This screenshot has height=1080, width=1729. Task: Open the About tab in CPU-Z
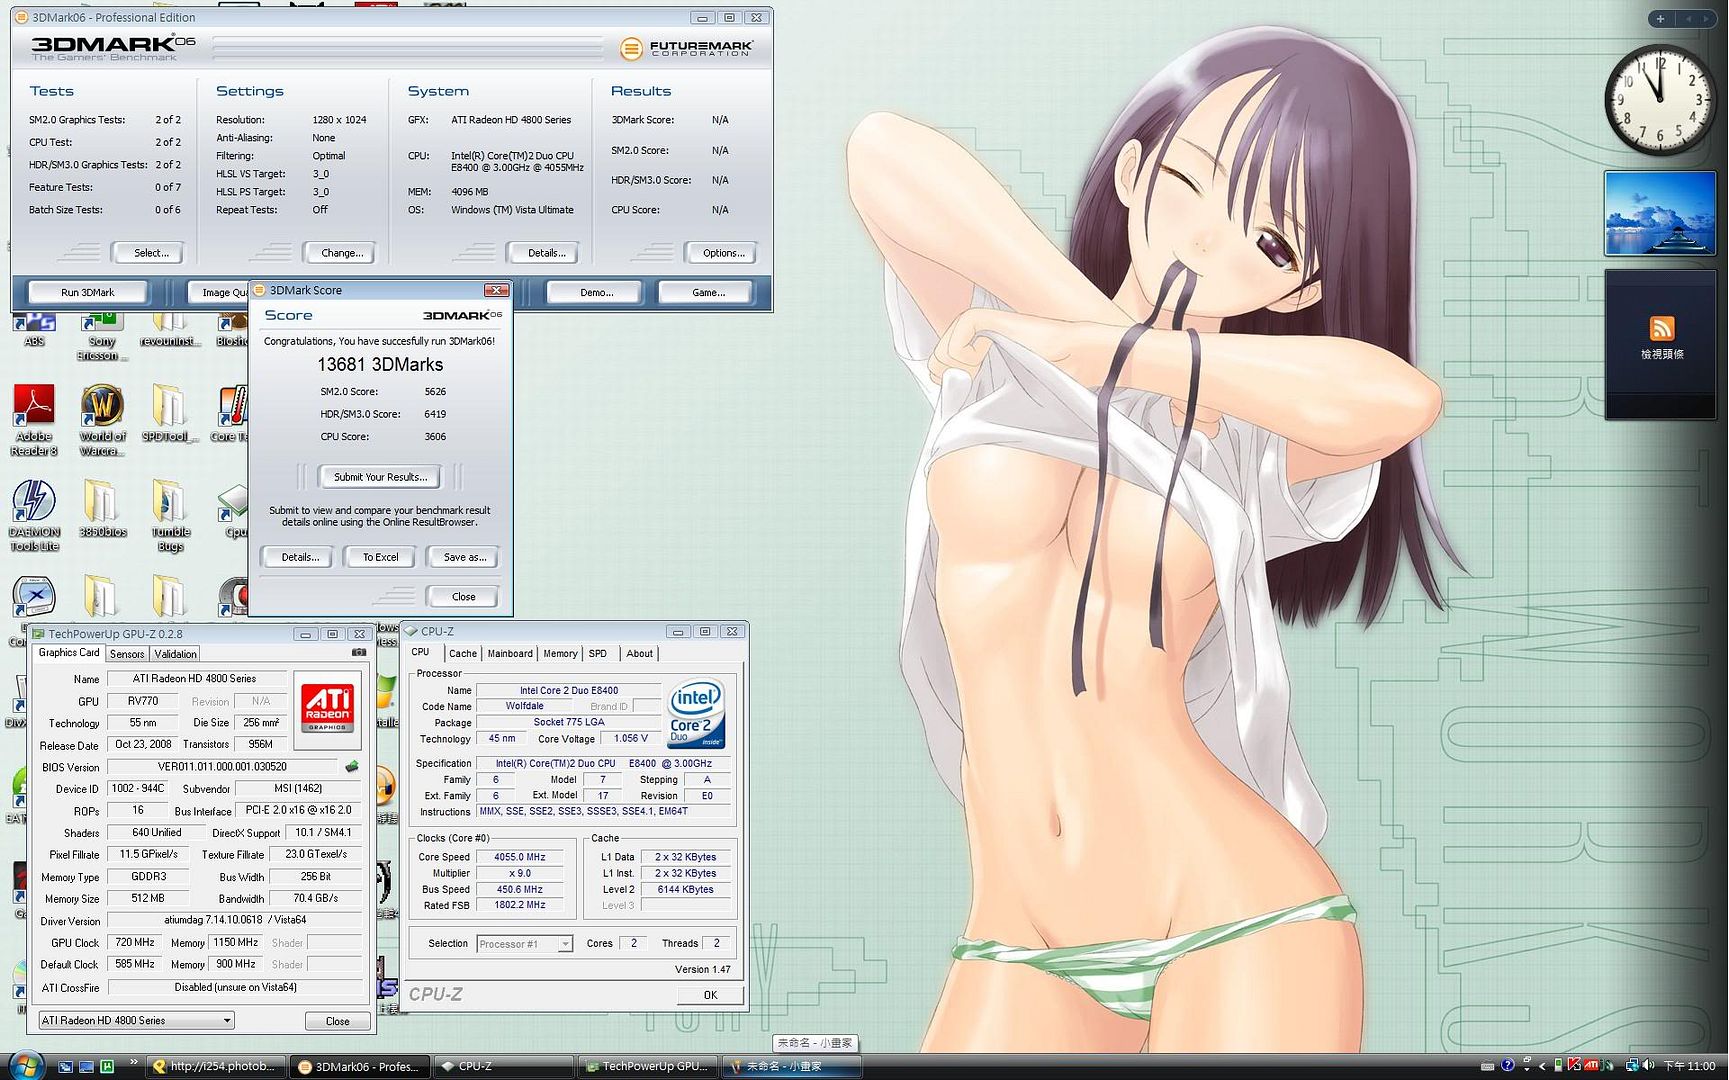[639, 654]
